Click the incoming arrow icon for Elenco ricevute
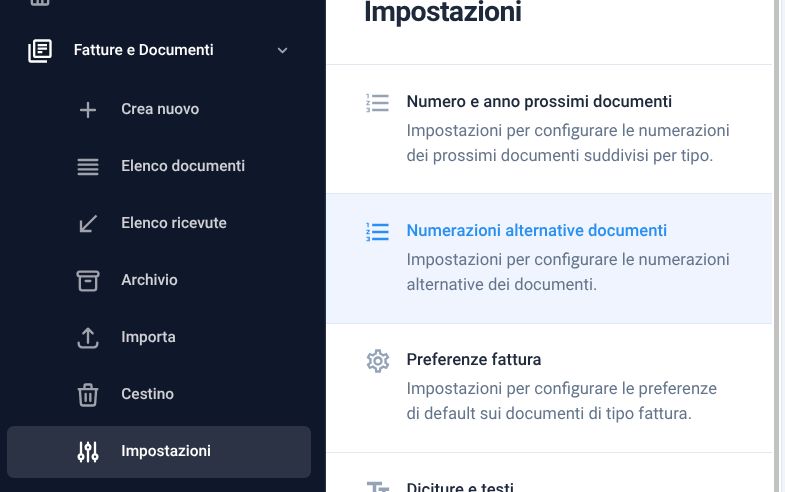This screenshot has width=785, height=492. pyautogui.click(x=88, y=224)
